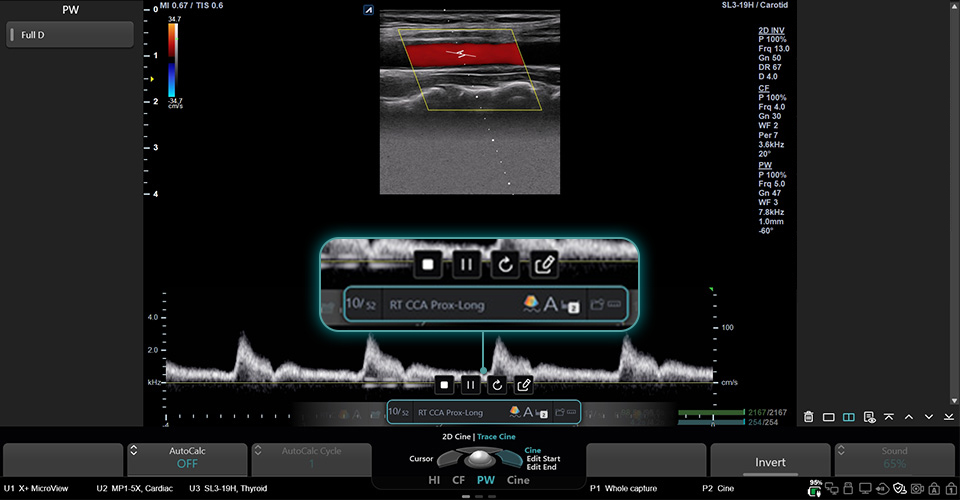Delete image using the trash icon
Image resolution: width=960 pixels, height=500 pixels.
click(x=808, y=417)
